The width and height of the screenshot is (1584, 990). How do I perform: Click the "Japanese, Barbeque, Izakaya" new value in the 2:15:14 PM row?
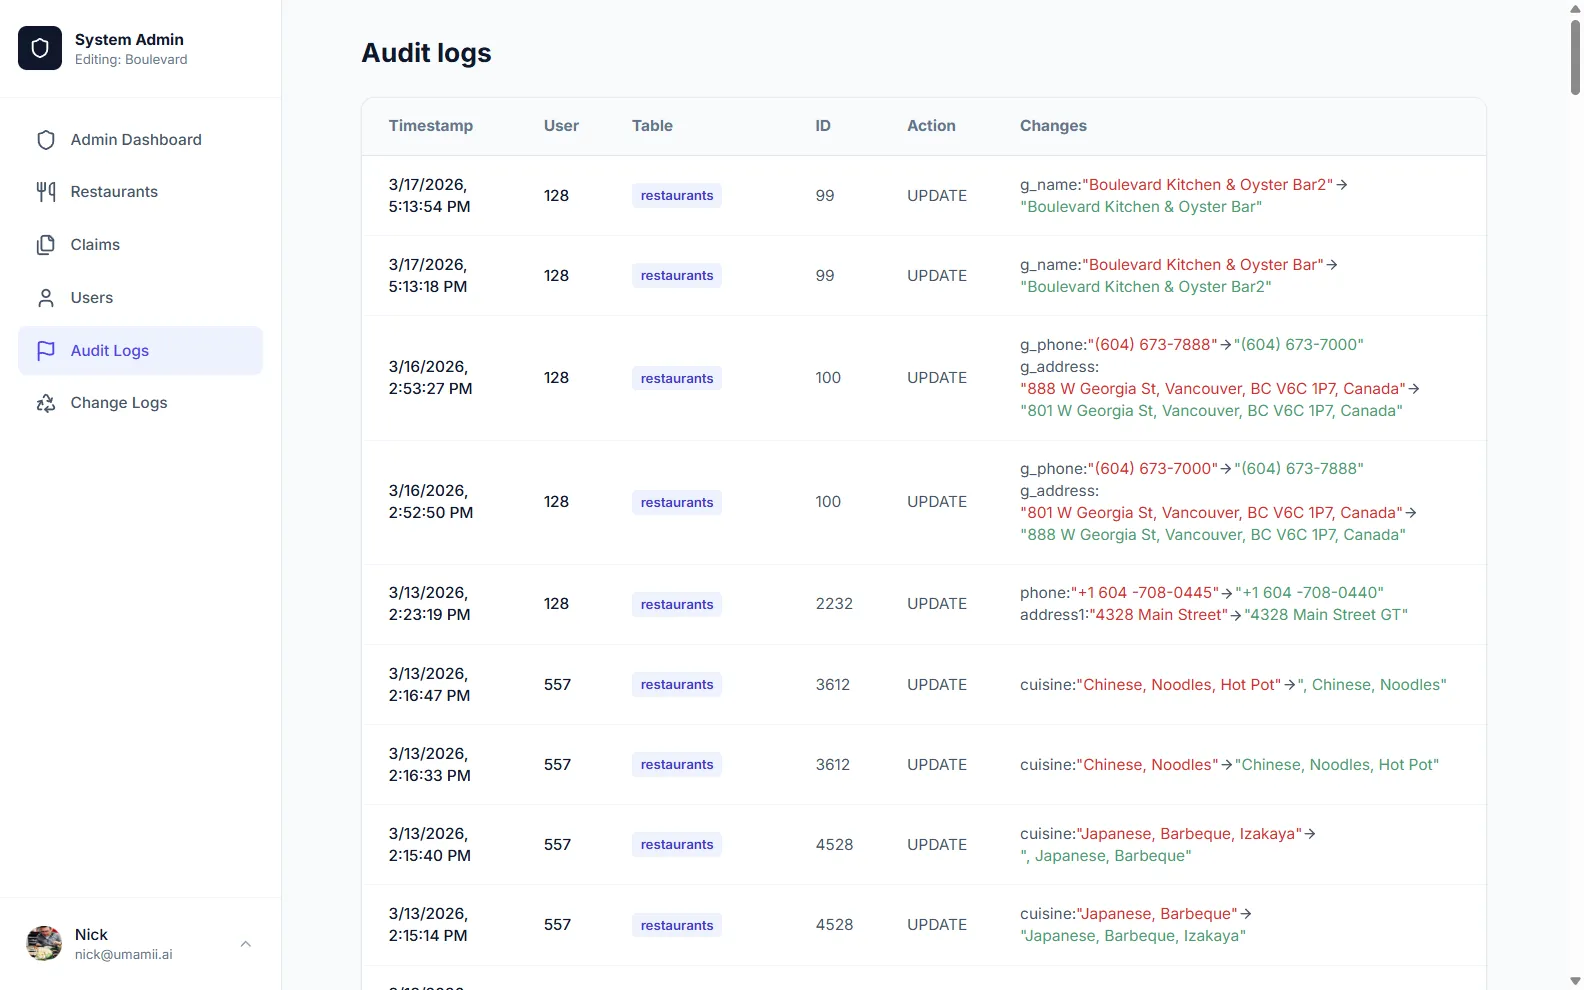[x=1133, y=936]
